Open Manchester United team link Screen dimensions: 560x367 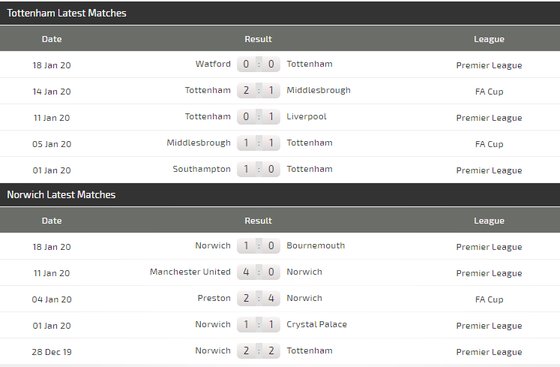190,272
